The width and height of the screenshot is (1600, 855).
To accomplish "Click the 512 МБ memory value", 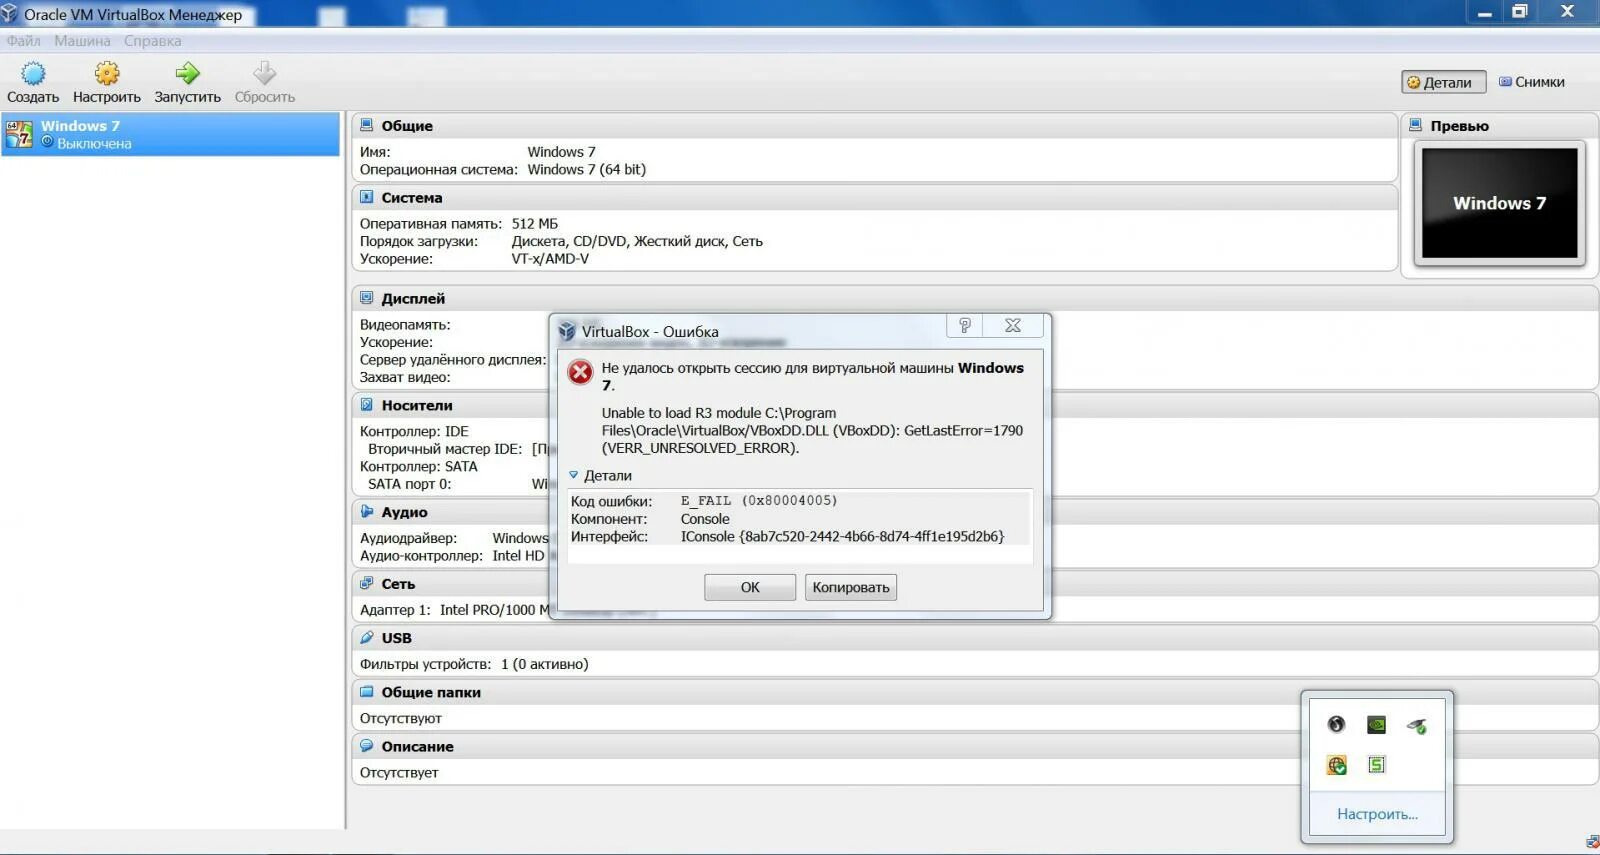I will point(535,223).
